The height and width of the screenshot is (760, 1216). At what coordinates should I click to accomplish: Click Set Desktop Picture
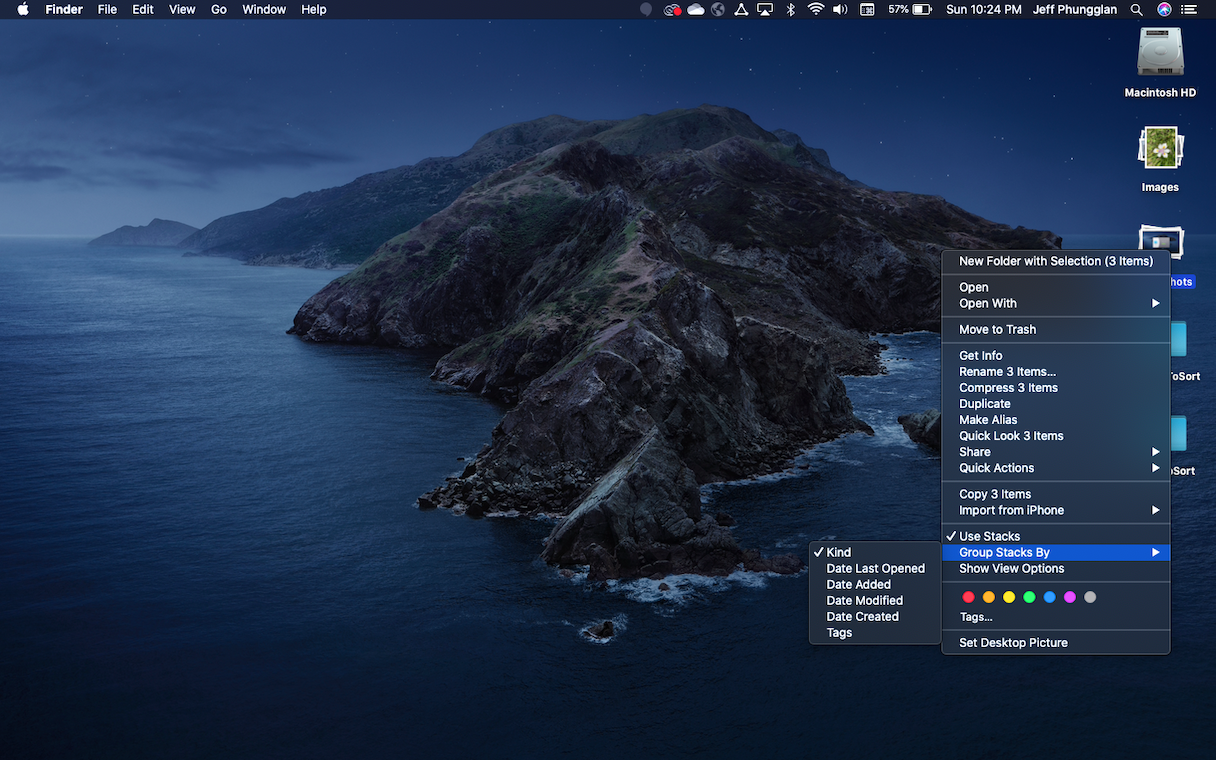(x=1013, y=642)
